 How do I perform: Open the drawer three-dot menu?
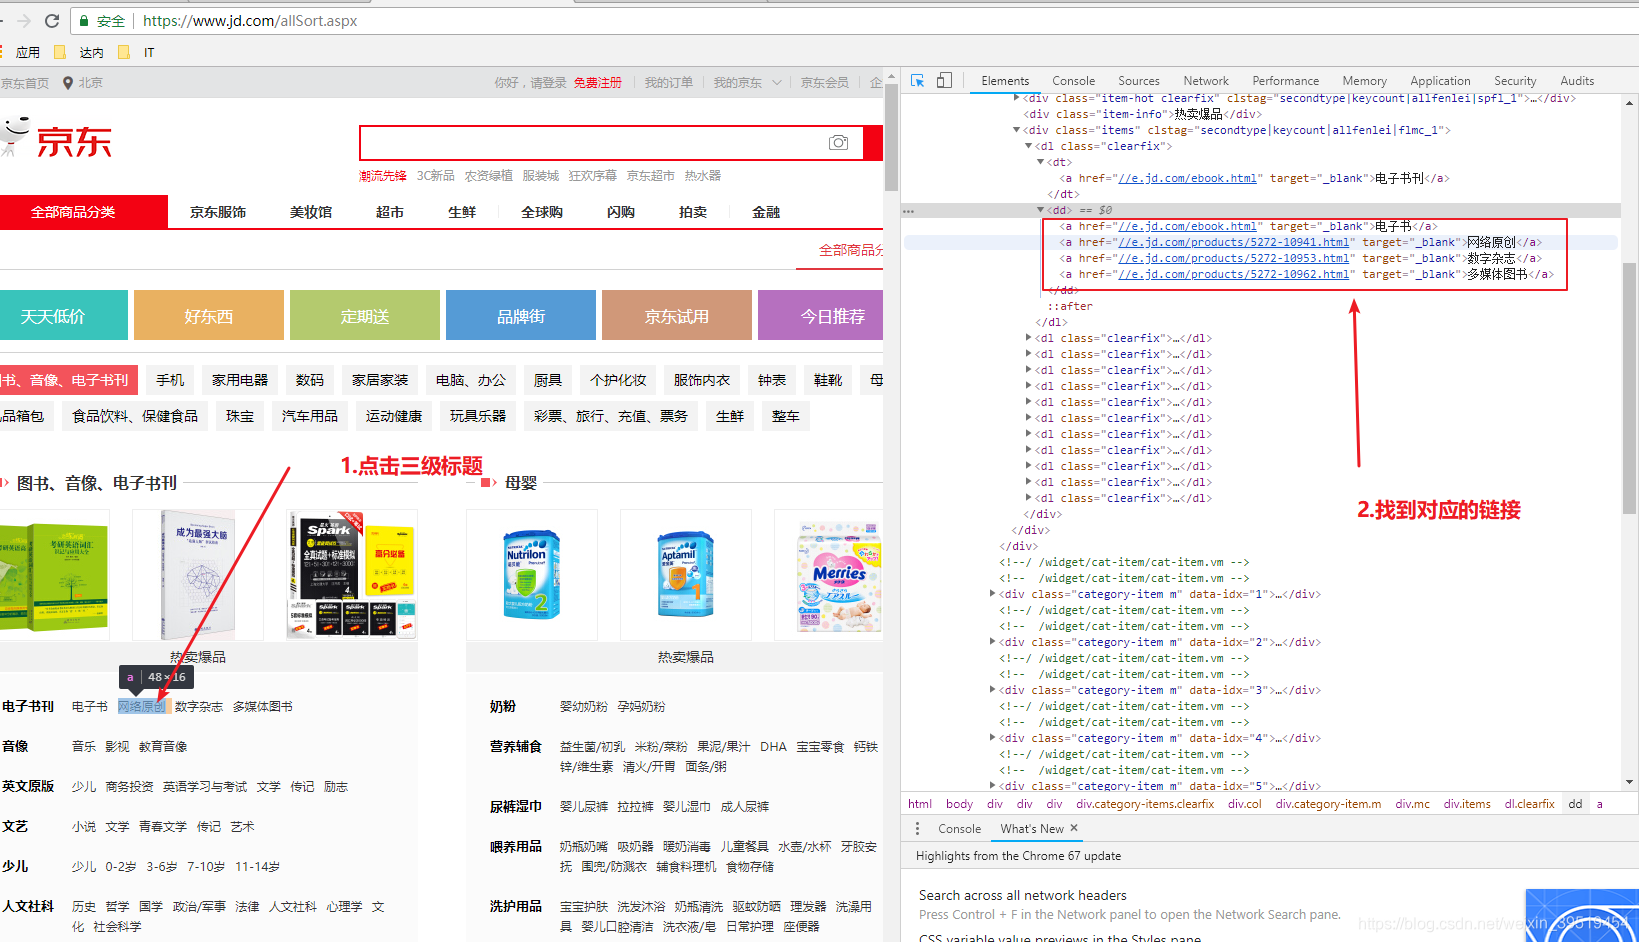(x=917, y=828)
